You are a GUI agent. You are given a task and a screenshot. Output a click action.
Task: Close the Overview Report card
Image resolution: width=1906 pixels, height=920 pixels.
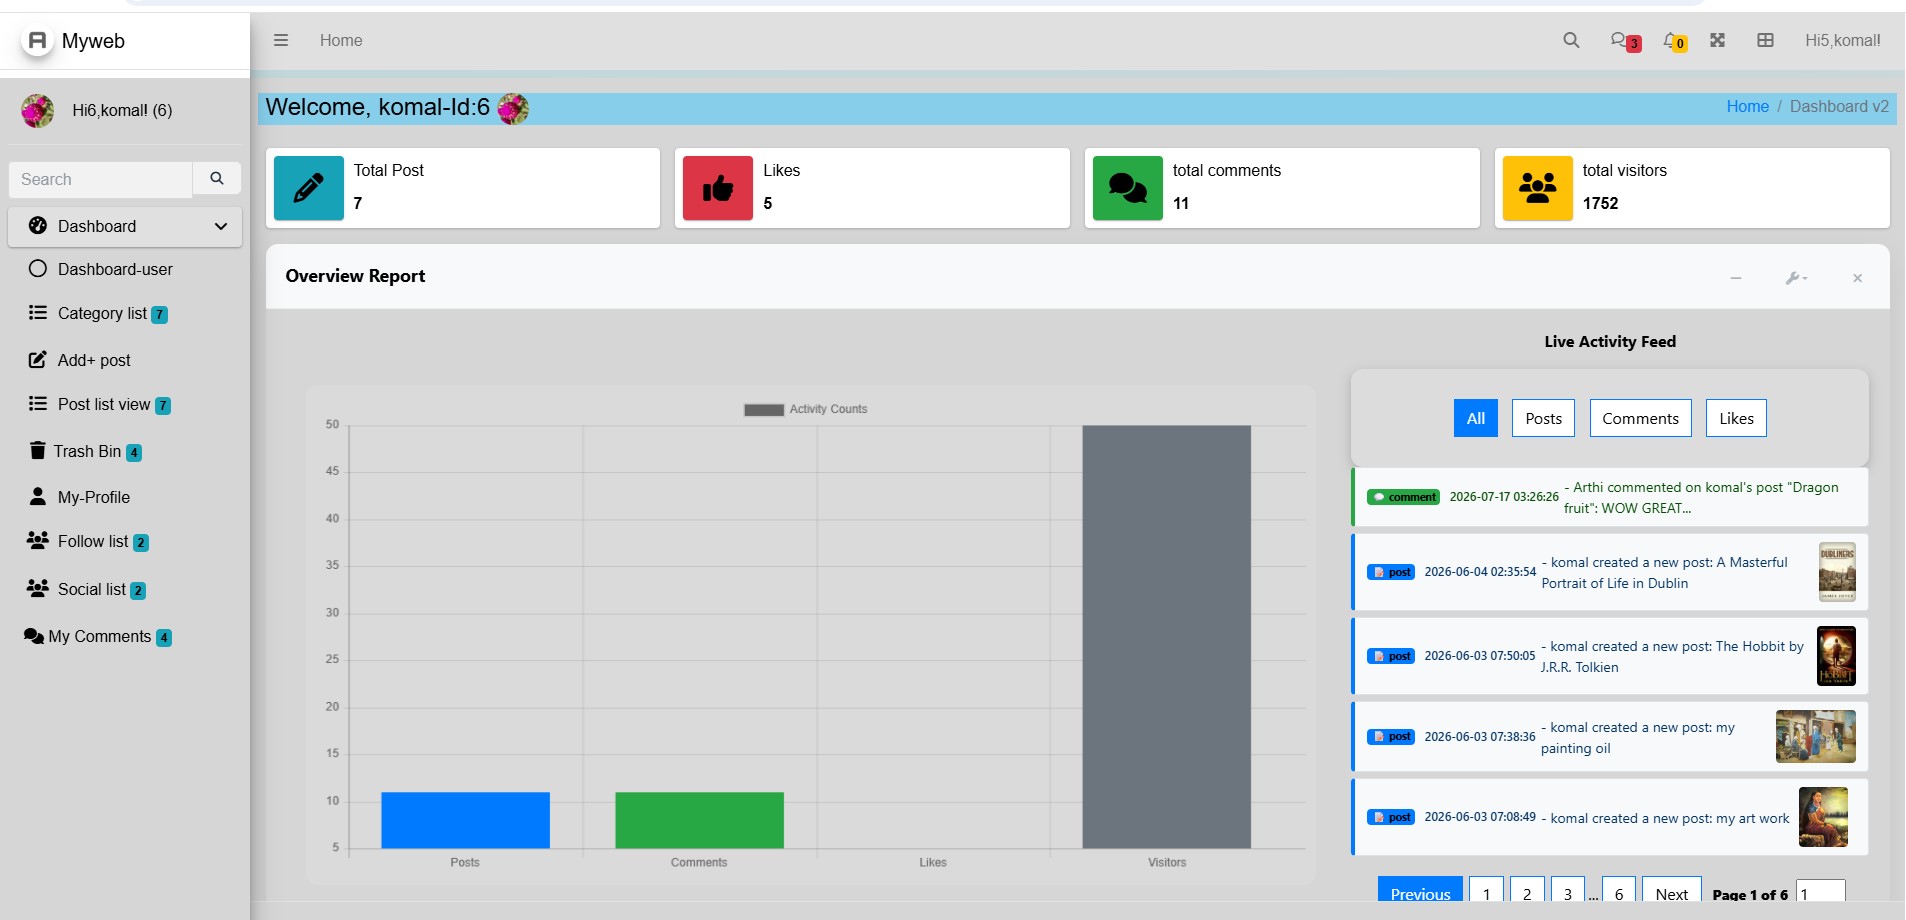(1857, 278)
